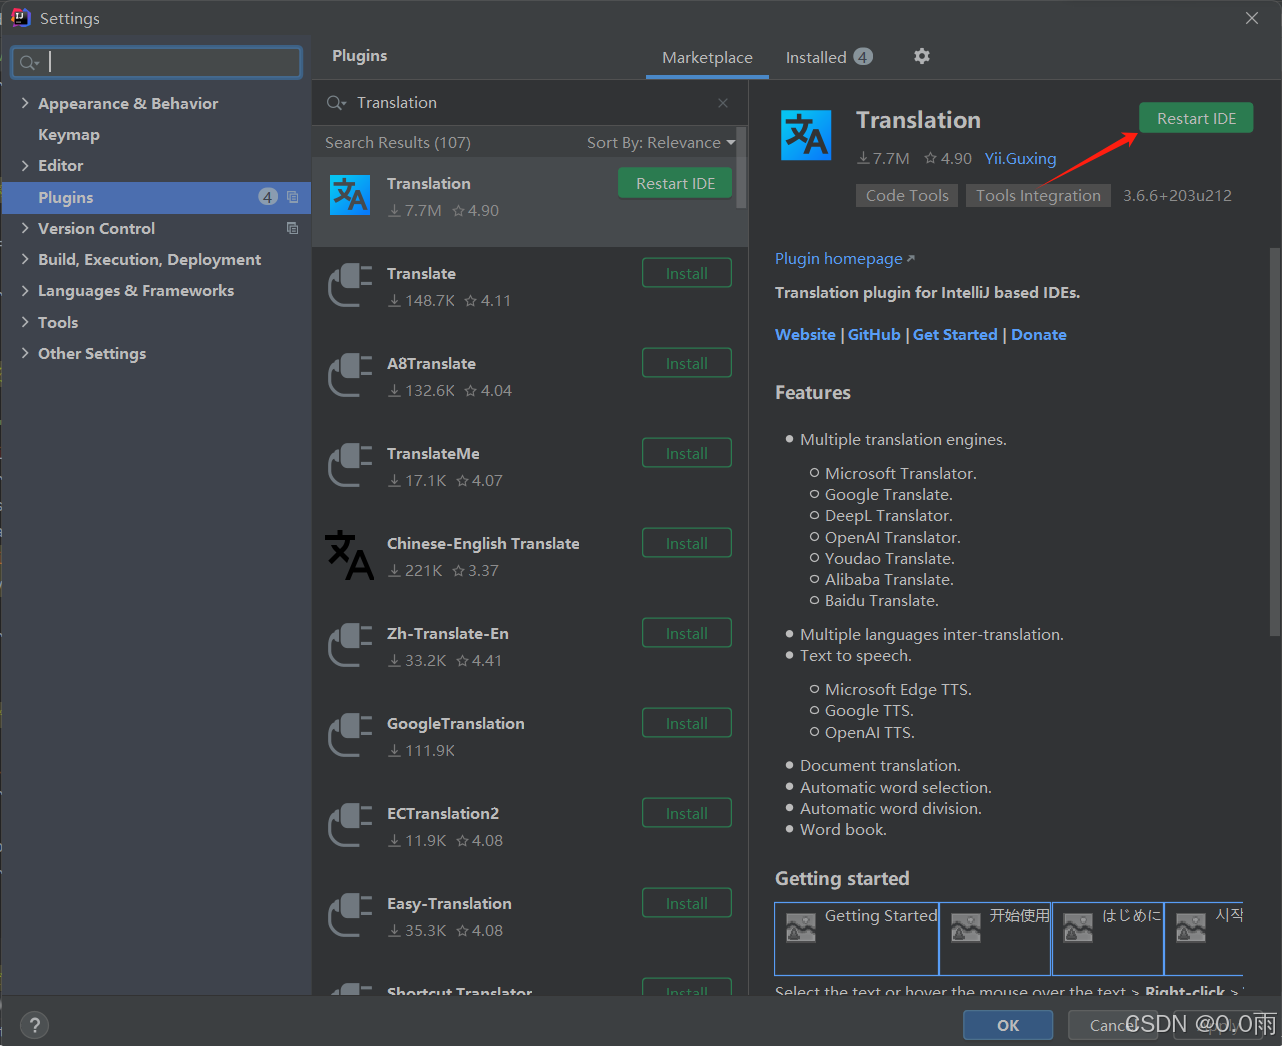Click the magnifier icon in plugin search field
The image size is (1282, 1046).
(x=337, y=103)
